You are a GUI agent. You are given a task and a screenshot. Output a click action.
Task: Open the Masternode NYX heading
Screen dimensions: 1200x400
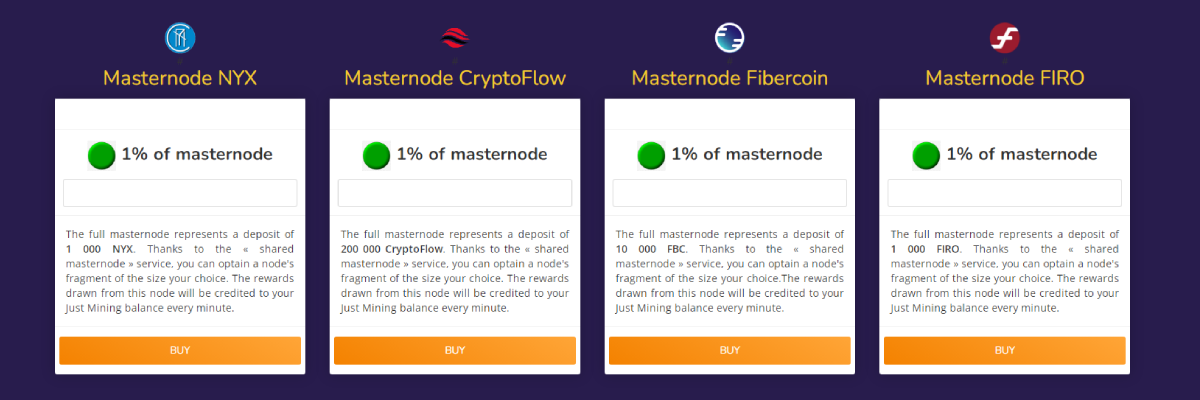pyautogui.click(x=180, y=78)
